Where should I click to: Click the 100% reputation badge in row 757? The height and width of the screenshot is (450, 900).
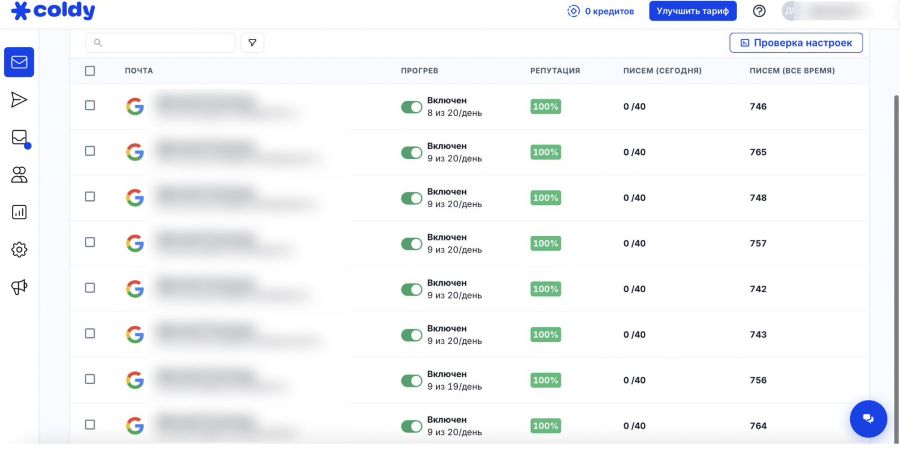(545, 243)
